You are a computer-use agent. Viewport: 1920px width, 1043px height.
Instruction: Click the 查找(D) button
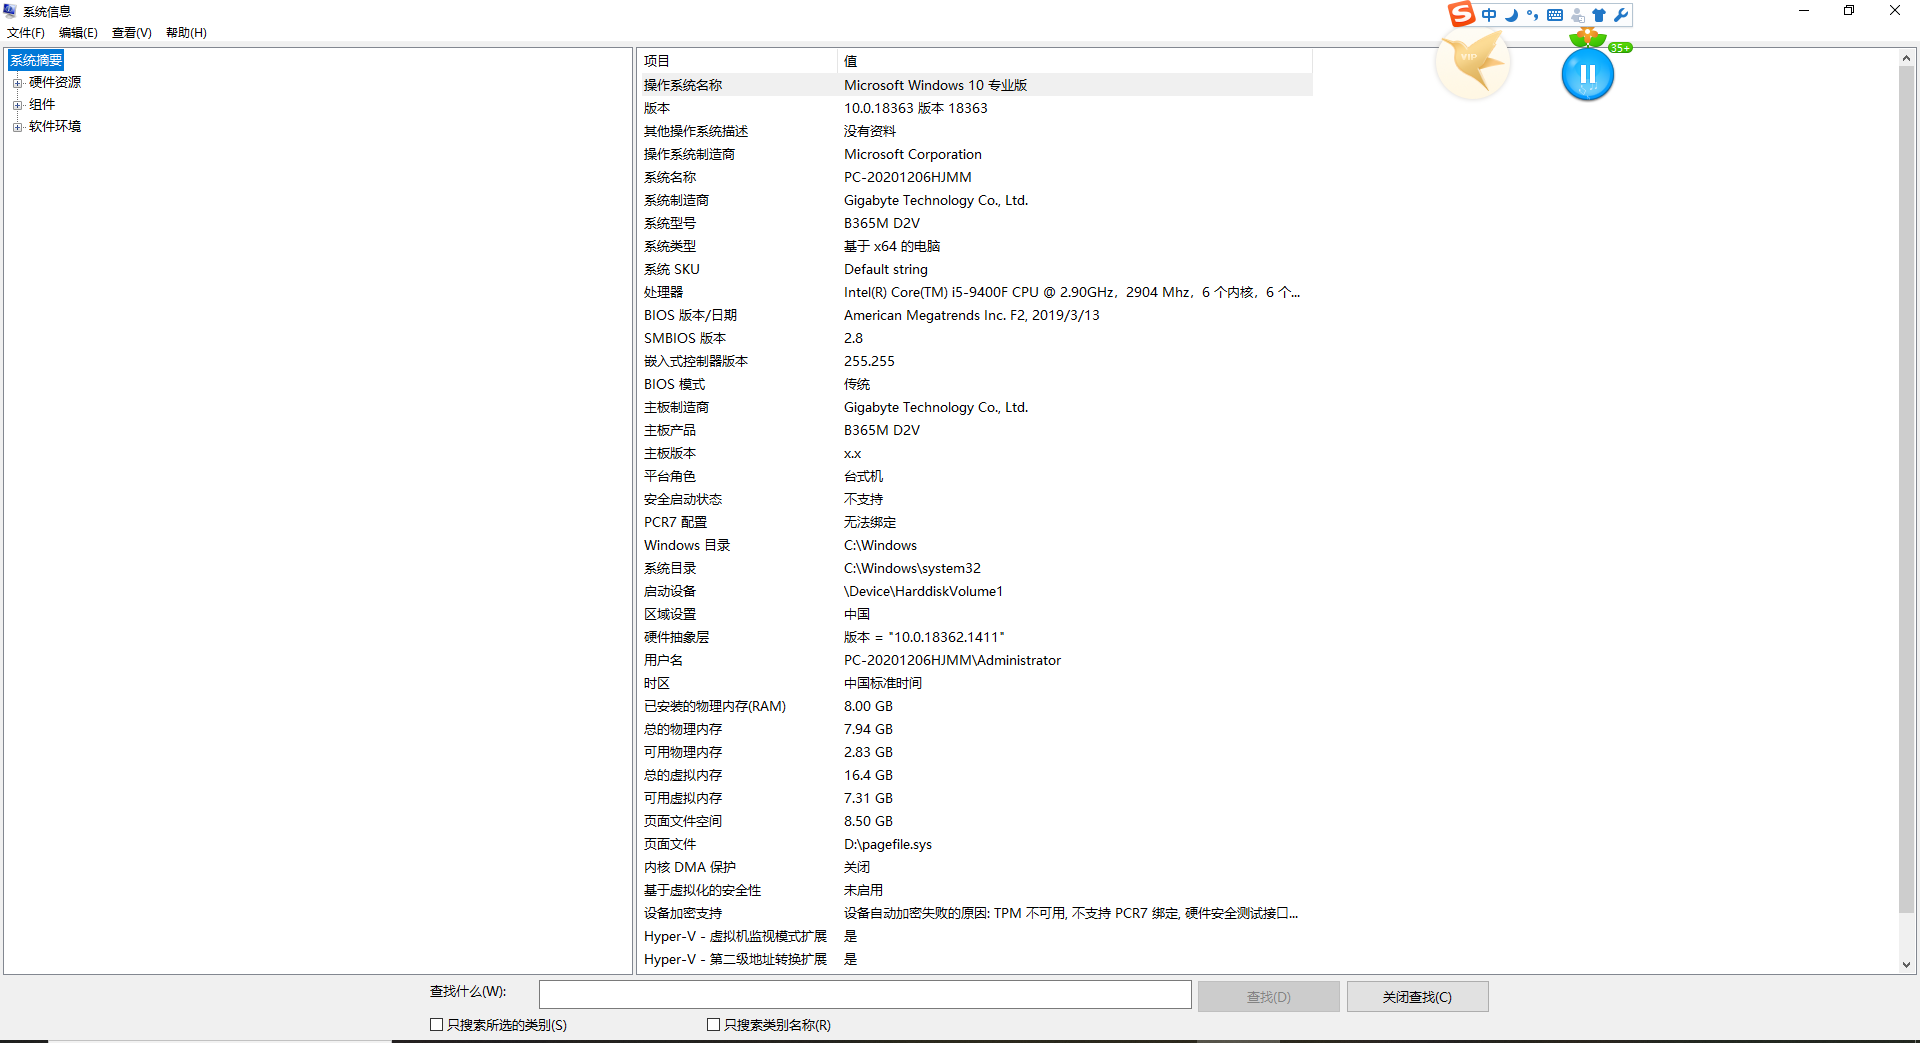point(1269,996)
